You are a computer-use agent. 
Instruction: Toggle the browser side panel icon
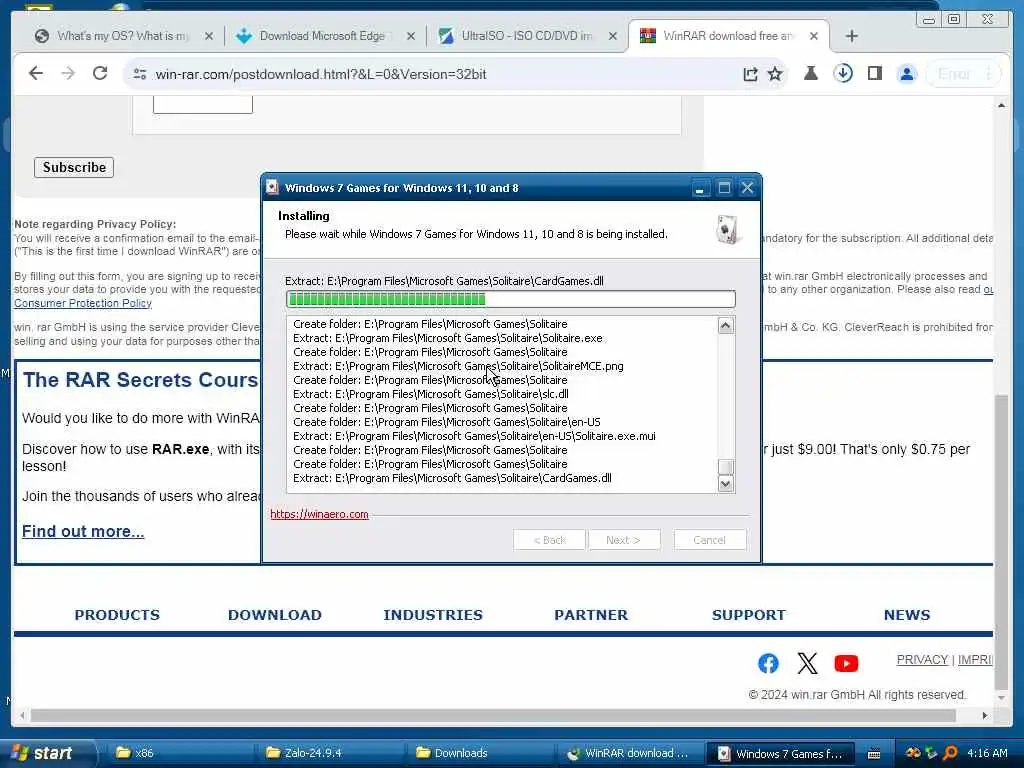tap(874, 73)
